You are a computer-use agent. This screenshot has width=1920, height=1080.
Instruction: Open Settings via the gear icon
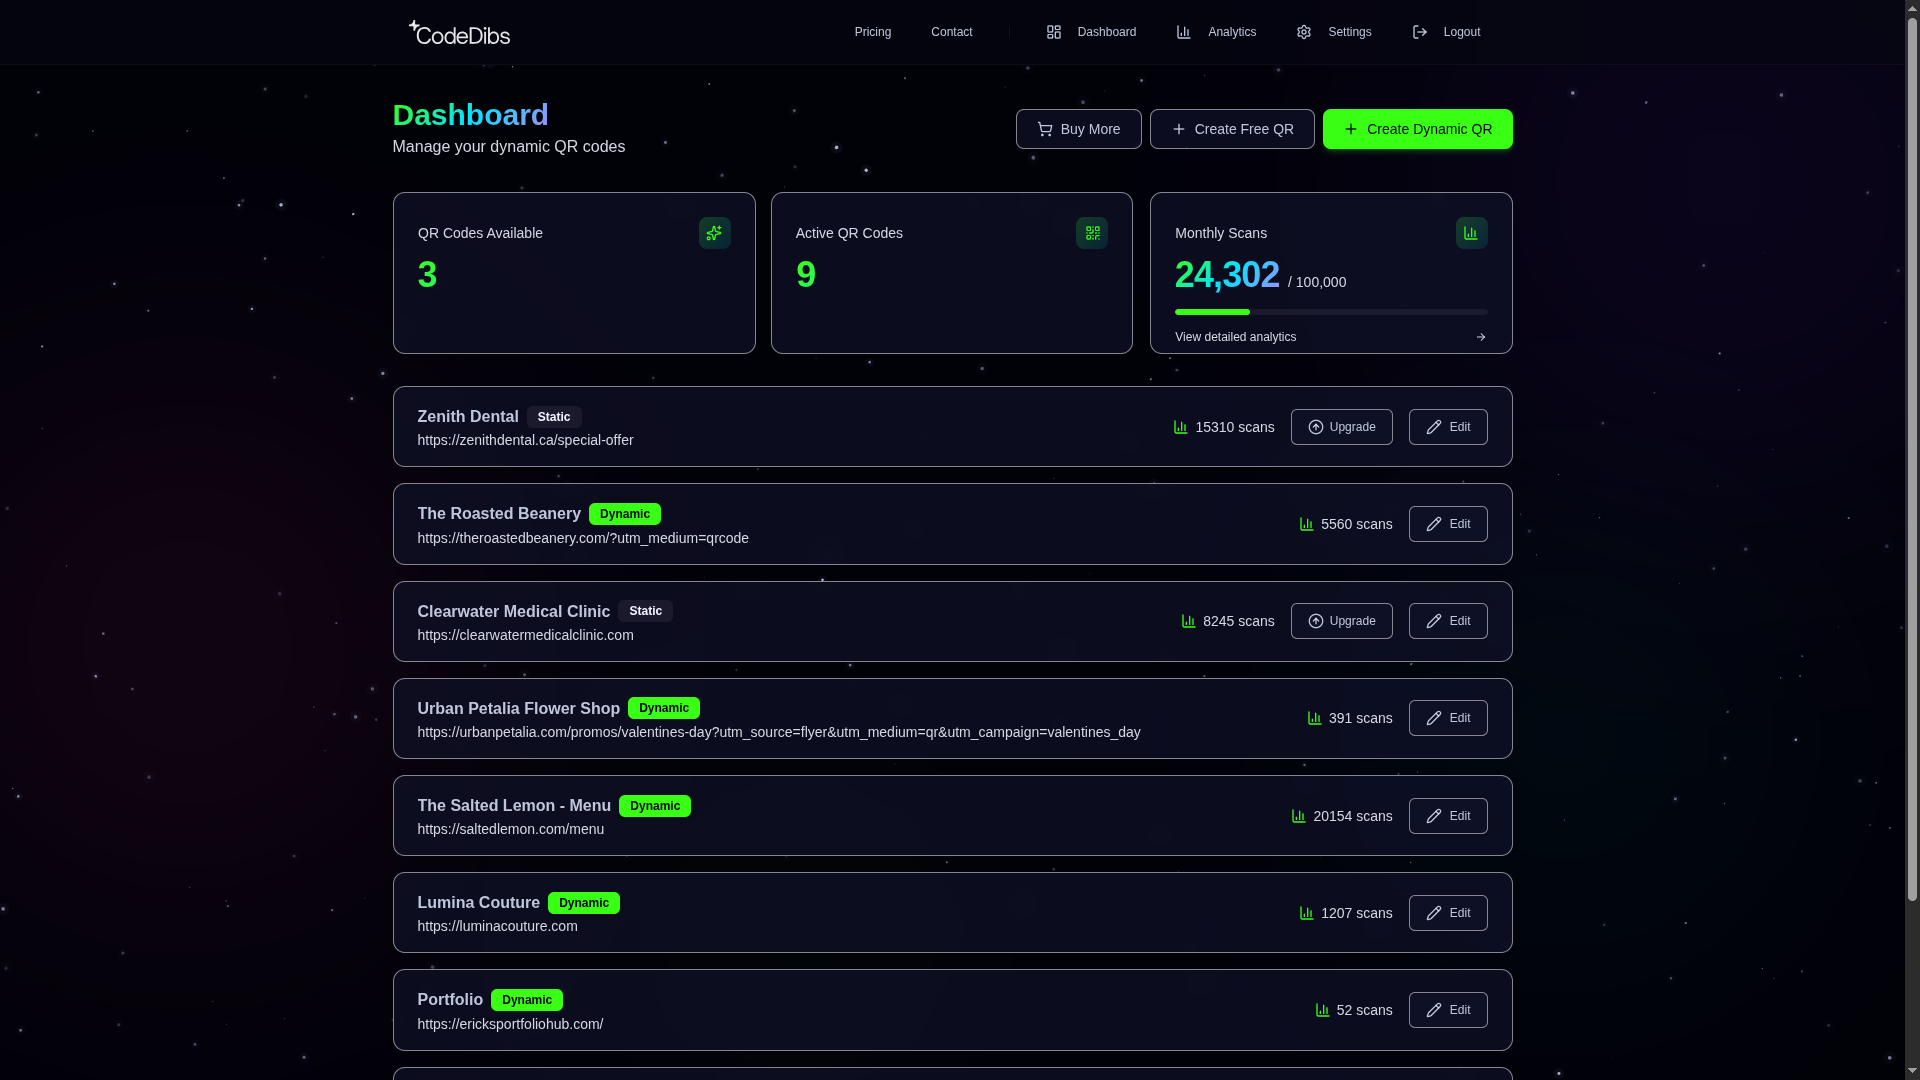pos(1304,32)
